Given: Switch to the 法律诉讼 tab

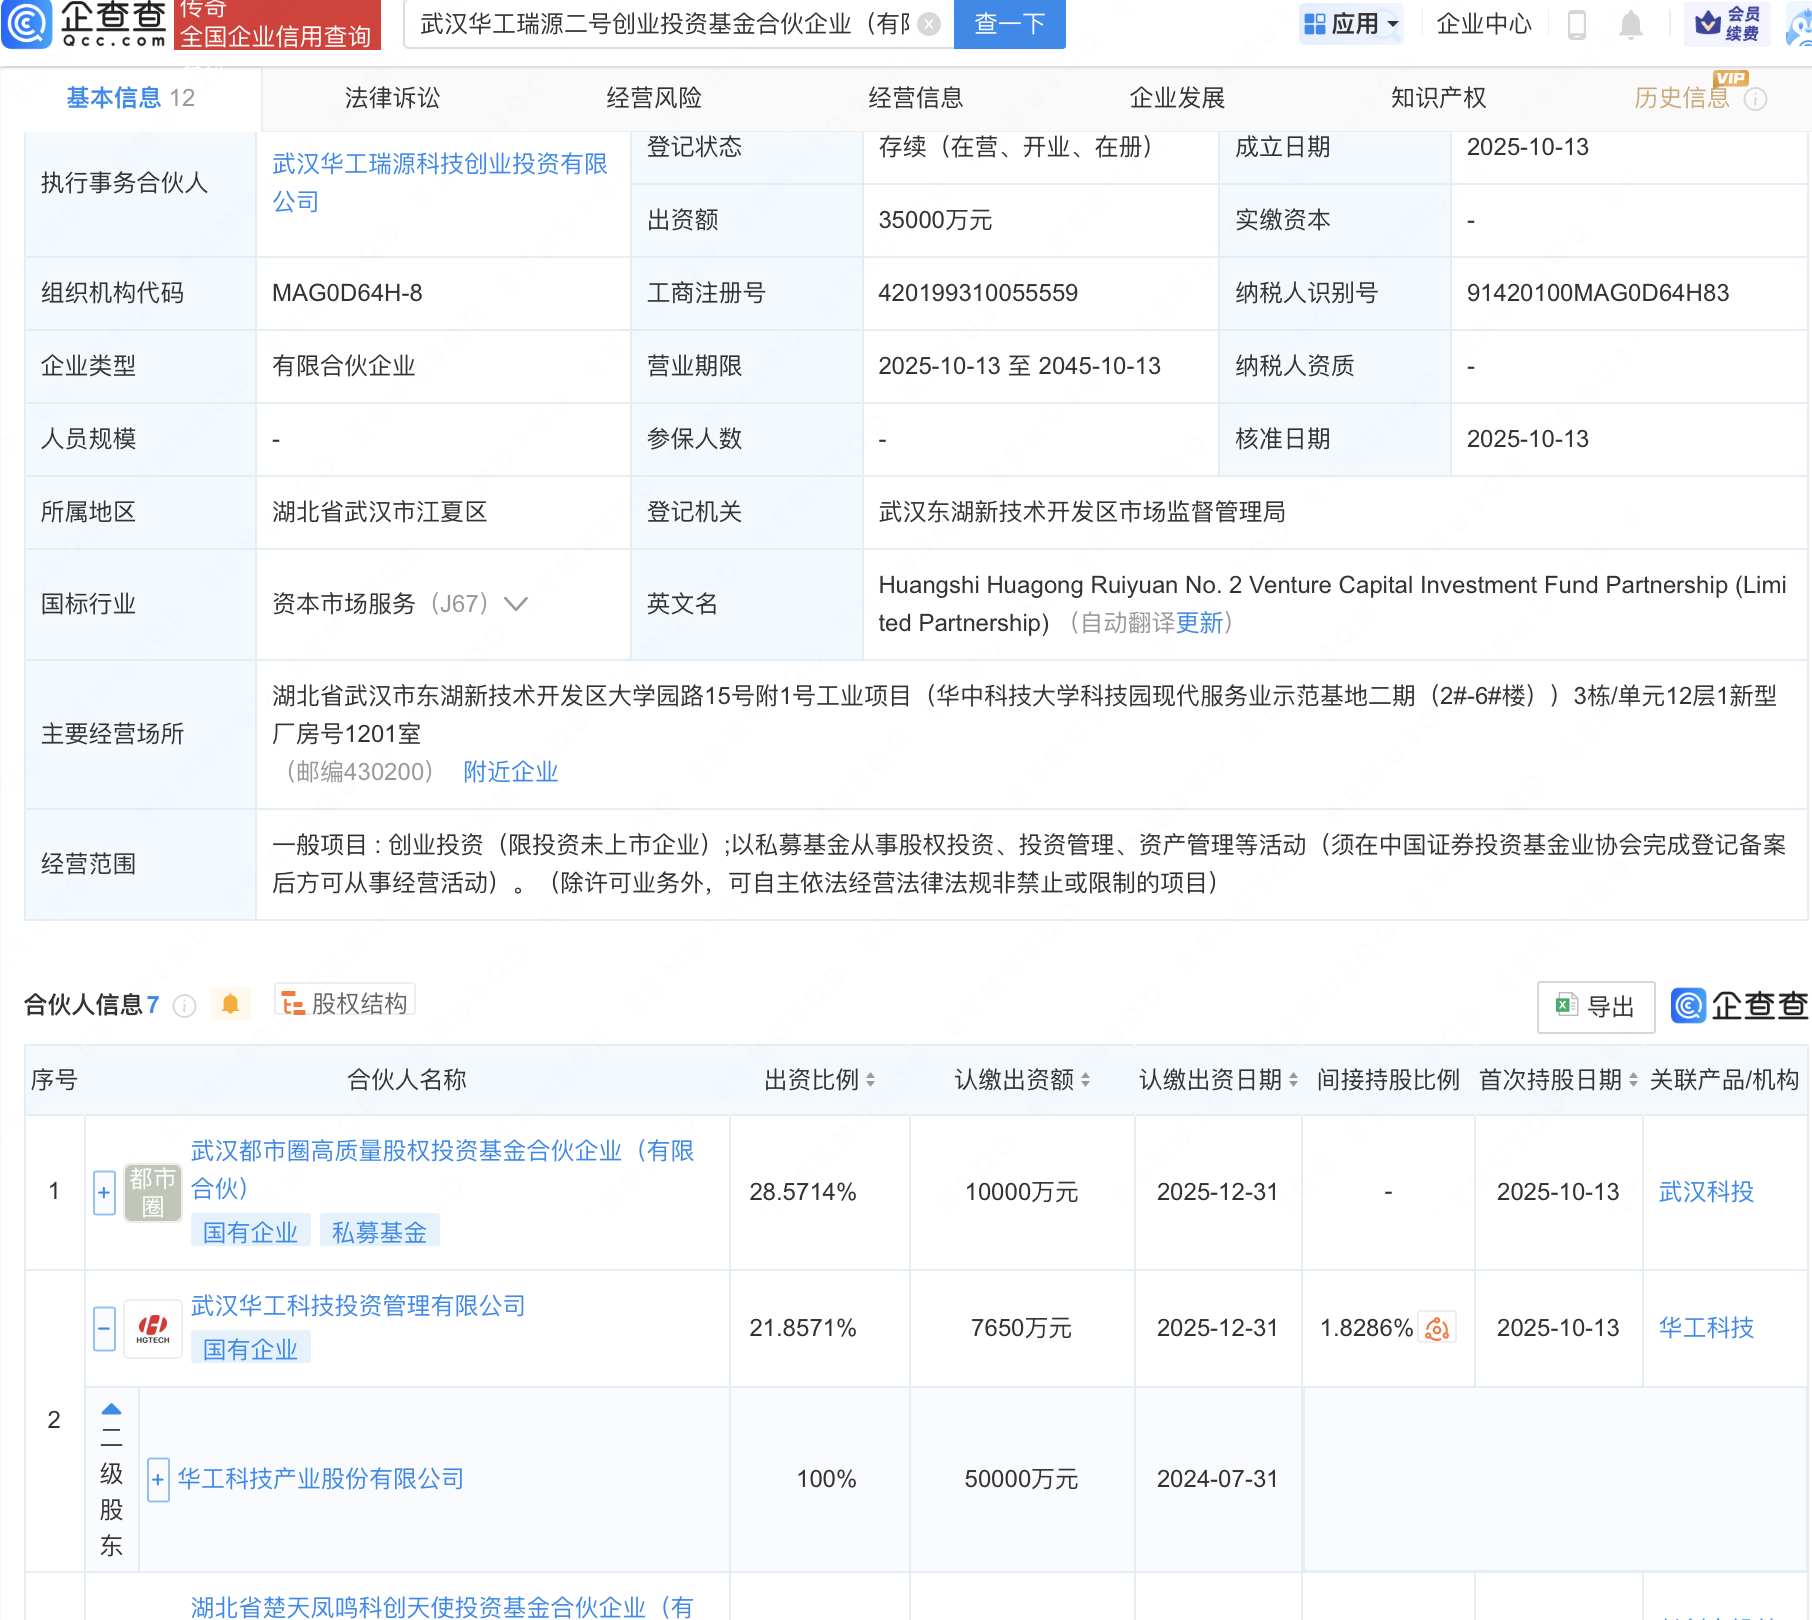Looking at the screenshot, I should pos(392,98).
